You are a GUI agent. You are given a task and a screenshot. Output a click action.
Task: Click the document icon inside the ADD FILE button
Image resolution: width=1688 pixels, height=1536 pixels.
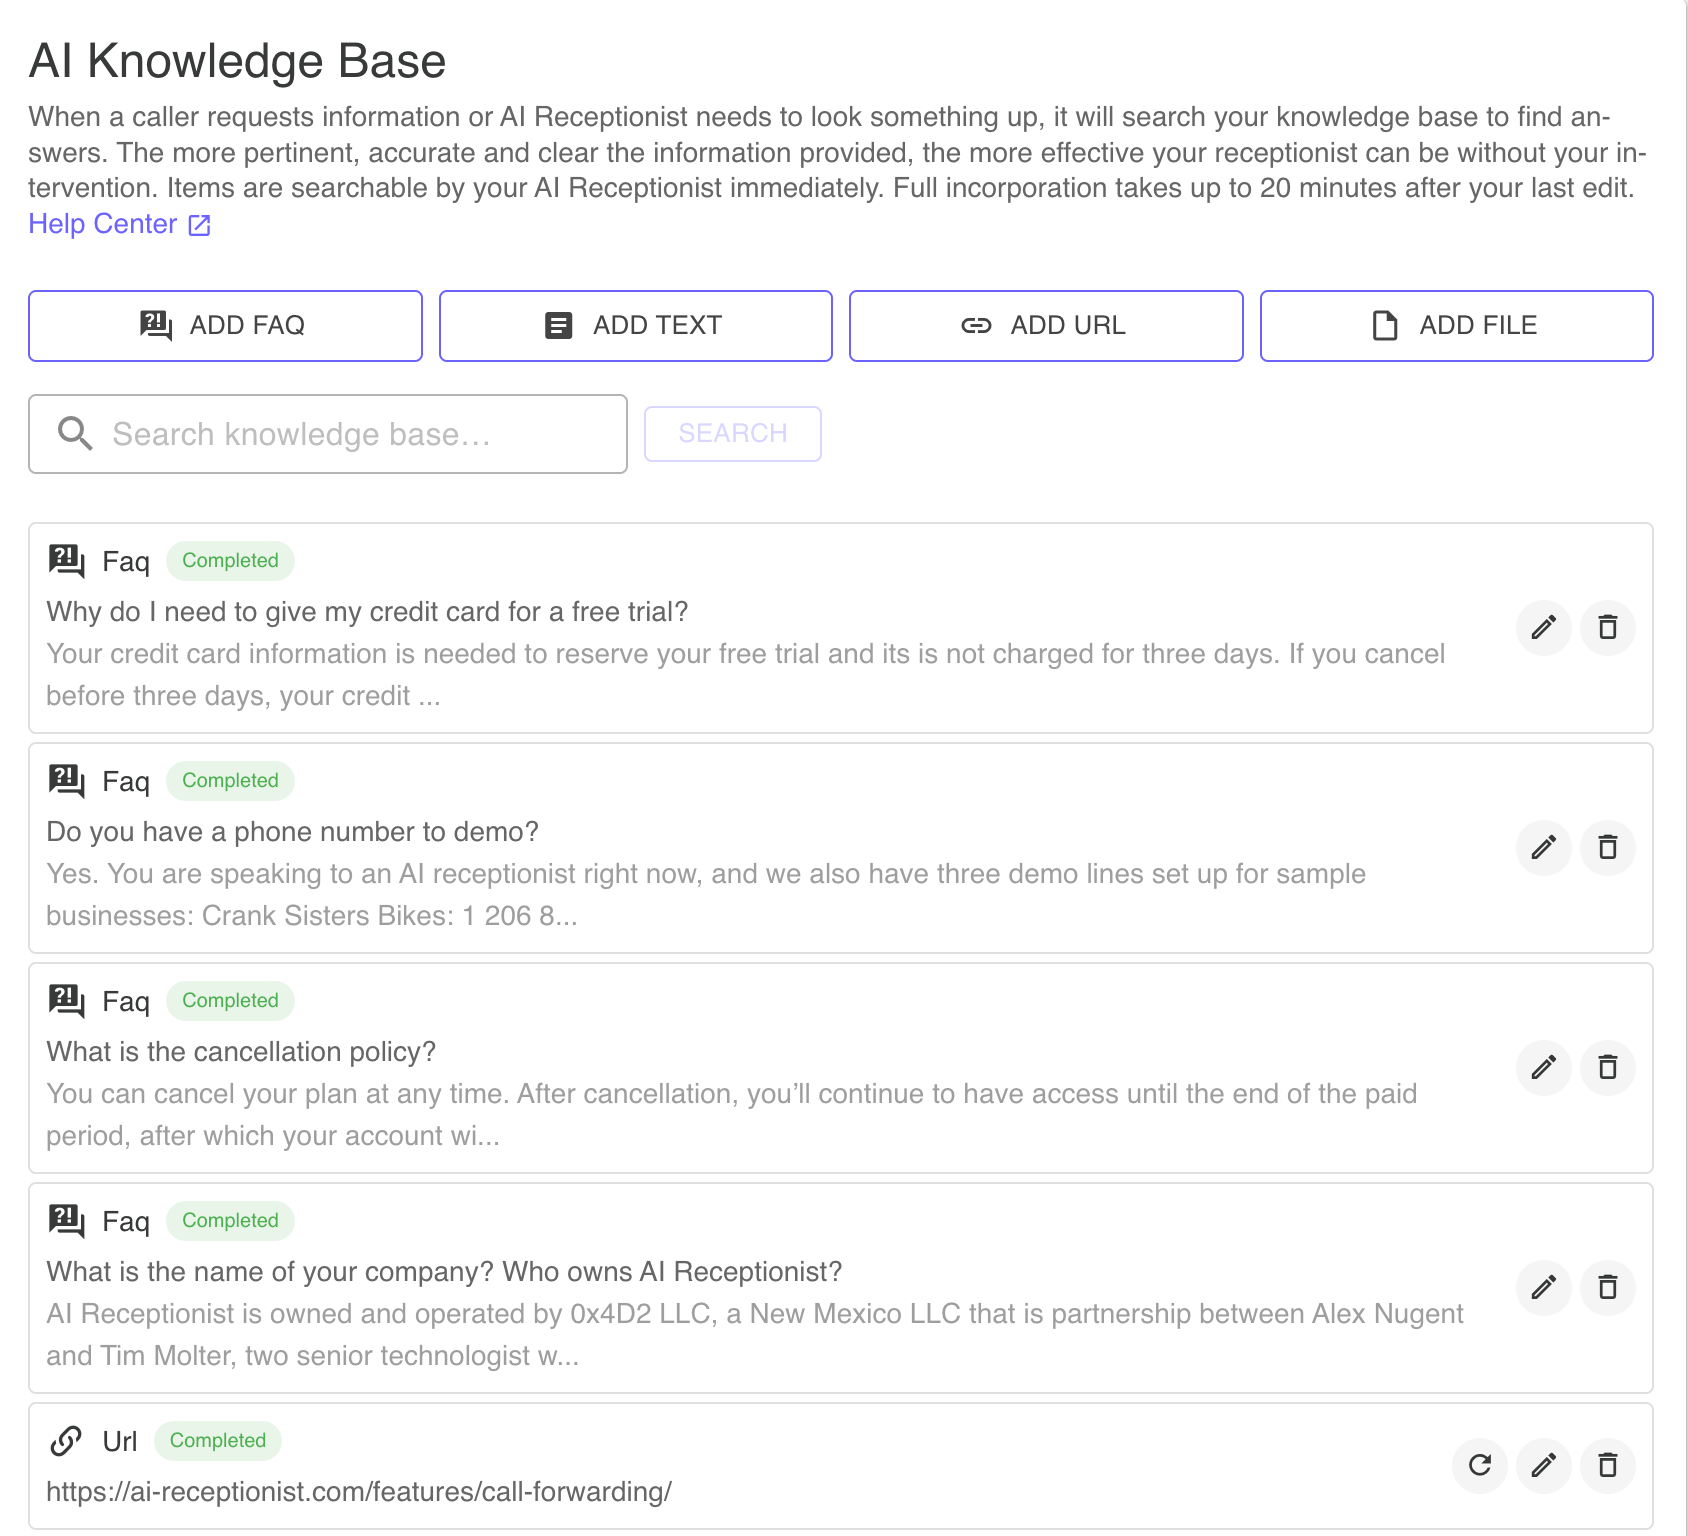pyautogui.click(x=1384, y=325)
